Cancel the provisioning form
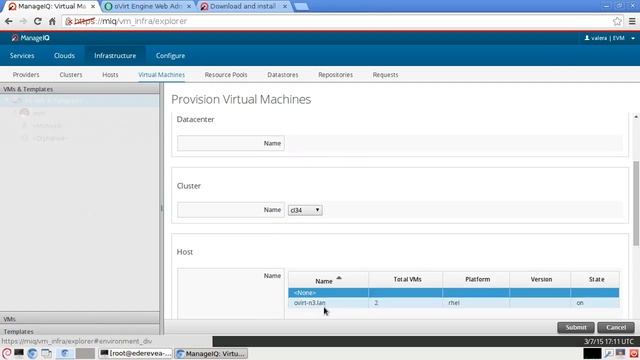 point(616,327)
